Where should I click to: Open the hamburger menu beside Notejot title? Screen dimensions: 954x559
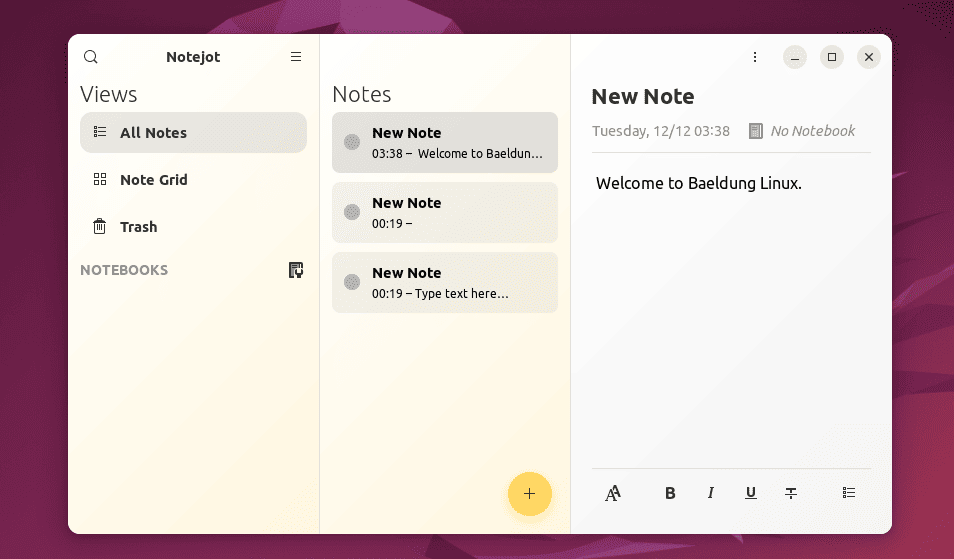point(296,57)
